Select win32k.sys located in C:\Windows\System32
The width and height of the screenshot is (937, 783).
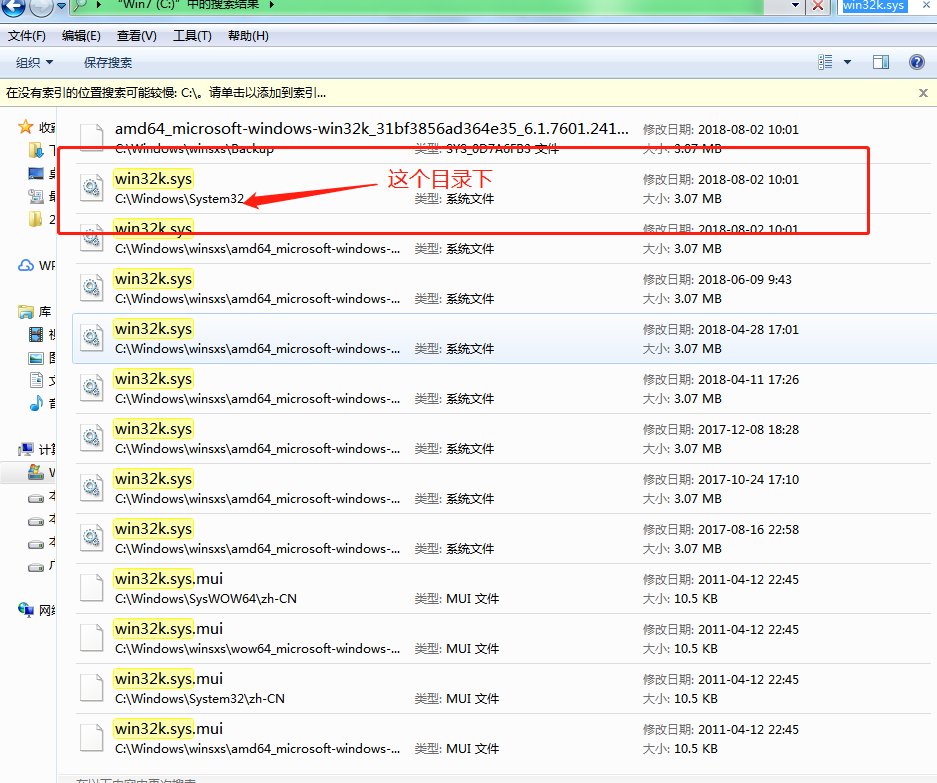click(x=152, y=178)
